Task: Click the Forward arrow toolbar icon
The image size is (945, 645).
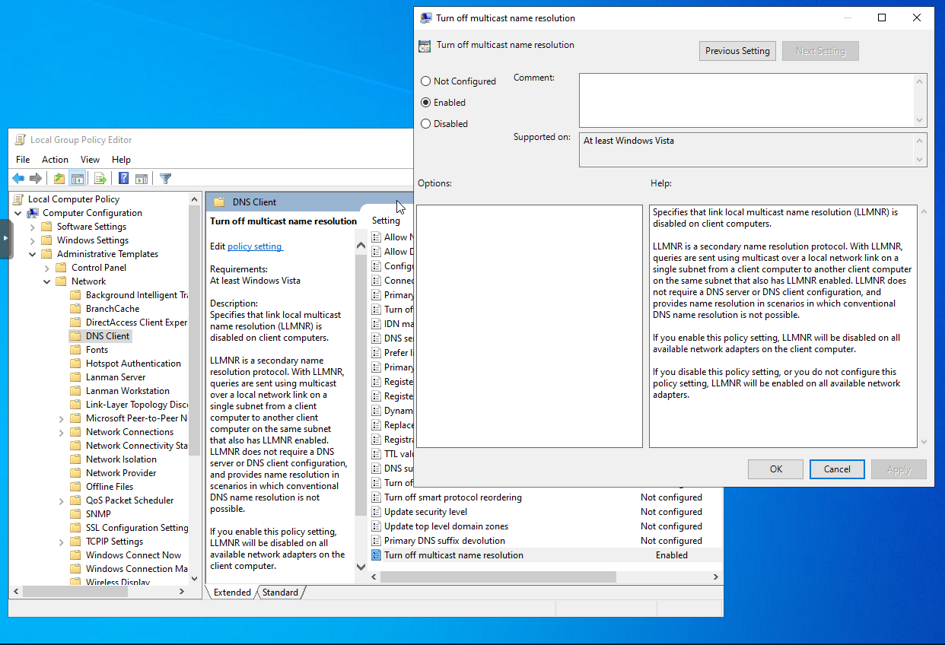Action: tap(36, 179)
